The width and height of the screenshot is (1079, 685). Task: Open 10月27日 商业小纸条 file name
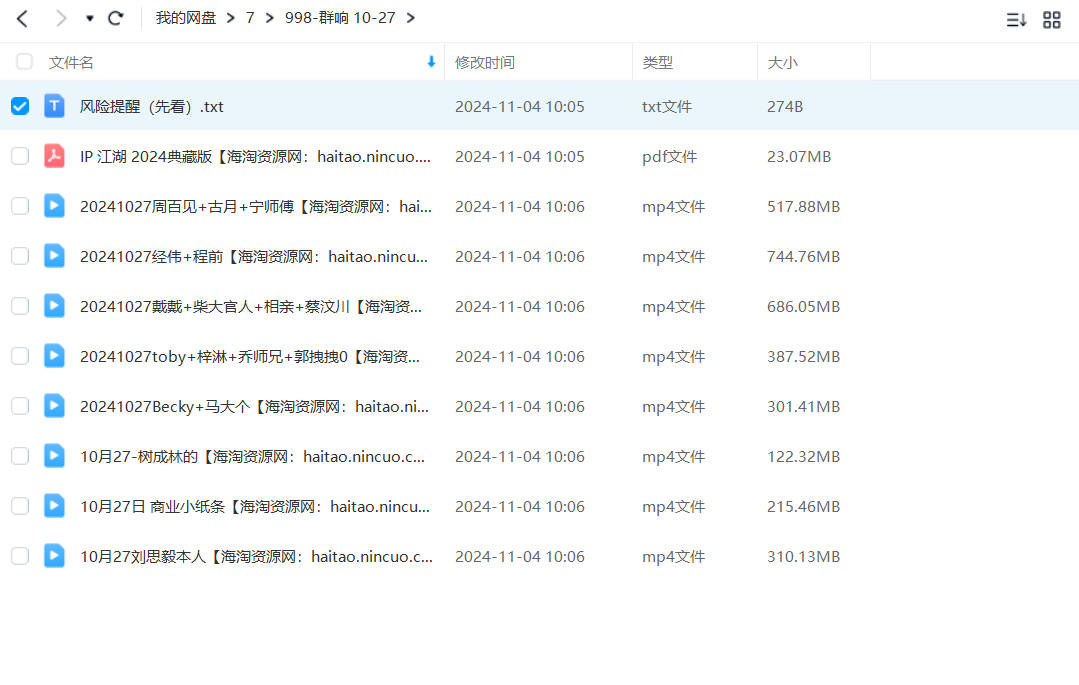click(255, 507)
